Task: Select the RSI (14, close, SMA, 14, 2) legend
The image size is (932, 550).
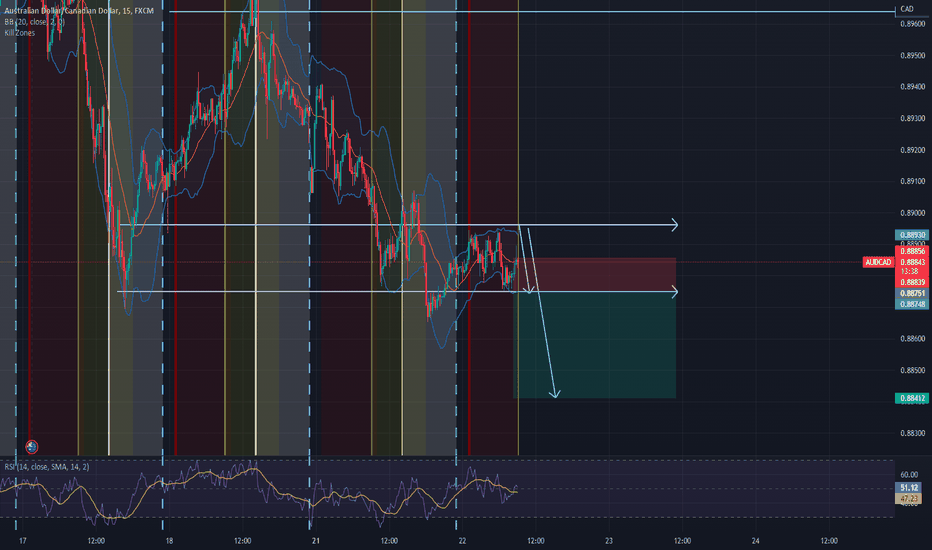Action: 47,467
